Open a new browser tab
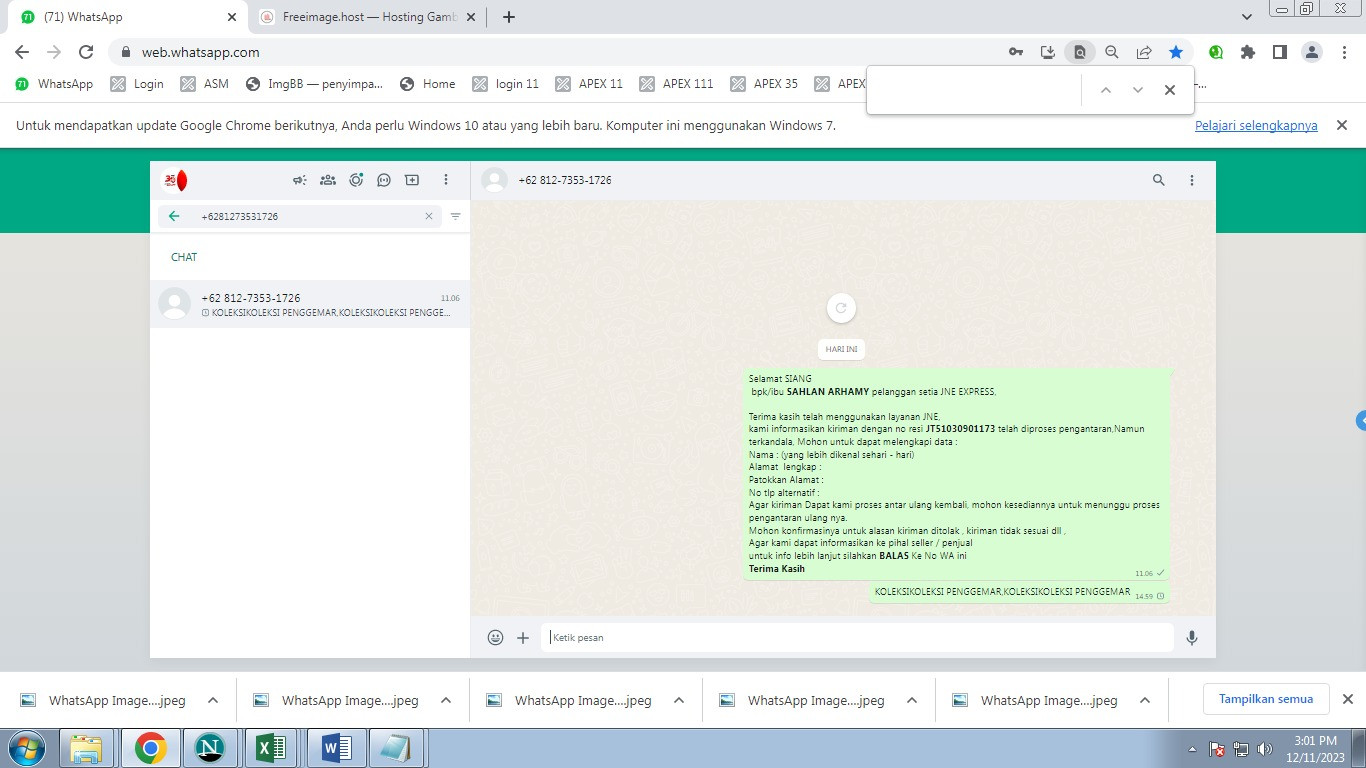Viewport: 1366px width, 768px height. click(x=509, y=17)
